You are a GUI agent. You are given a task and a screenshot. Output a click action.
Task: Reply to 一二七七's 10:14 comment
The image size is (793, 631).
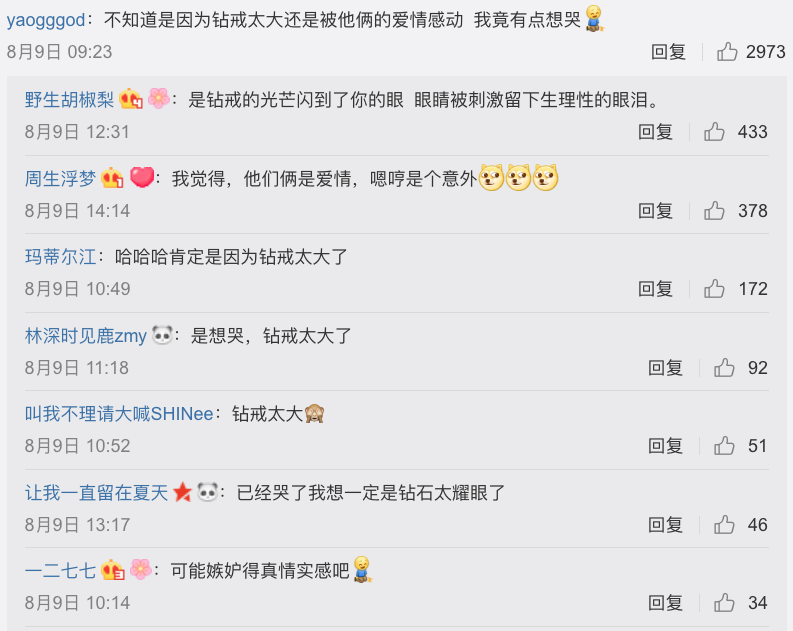(x=665, y=603)
